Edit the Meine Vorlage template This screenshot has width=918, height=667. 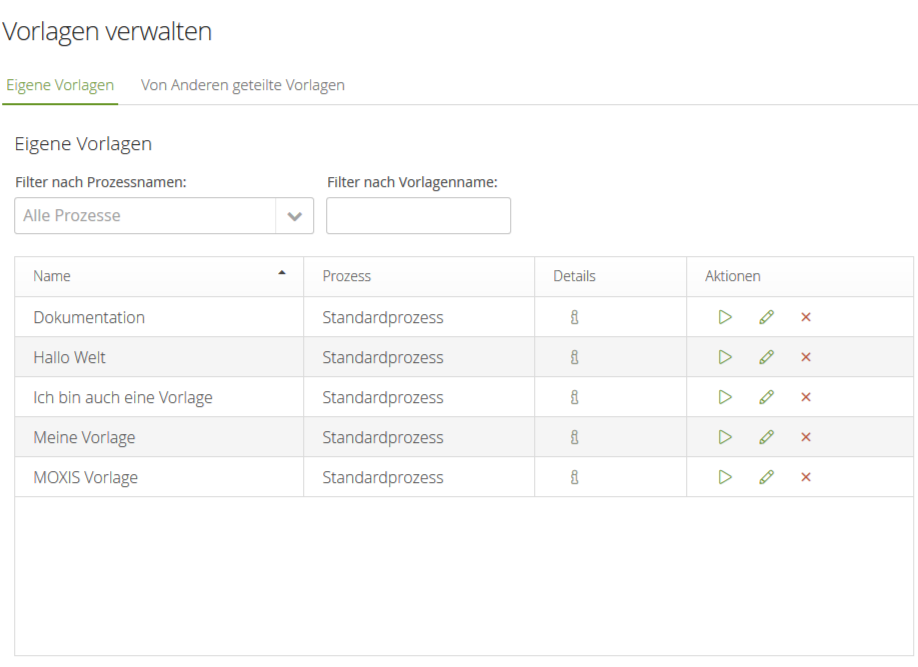point(766,437)
